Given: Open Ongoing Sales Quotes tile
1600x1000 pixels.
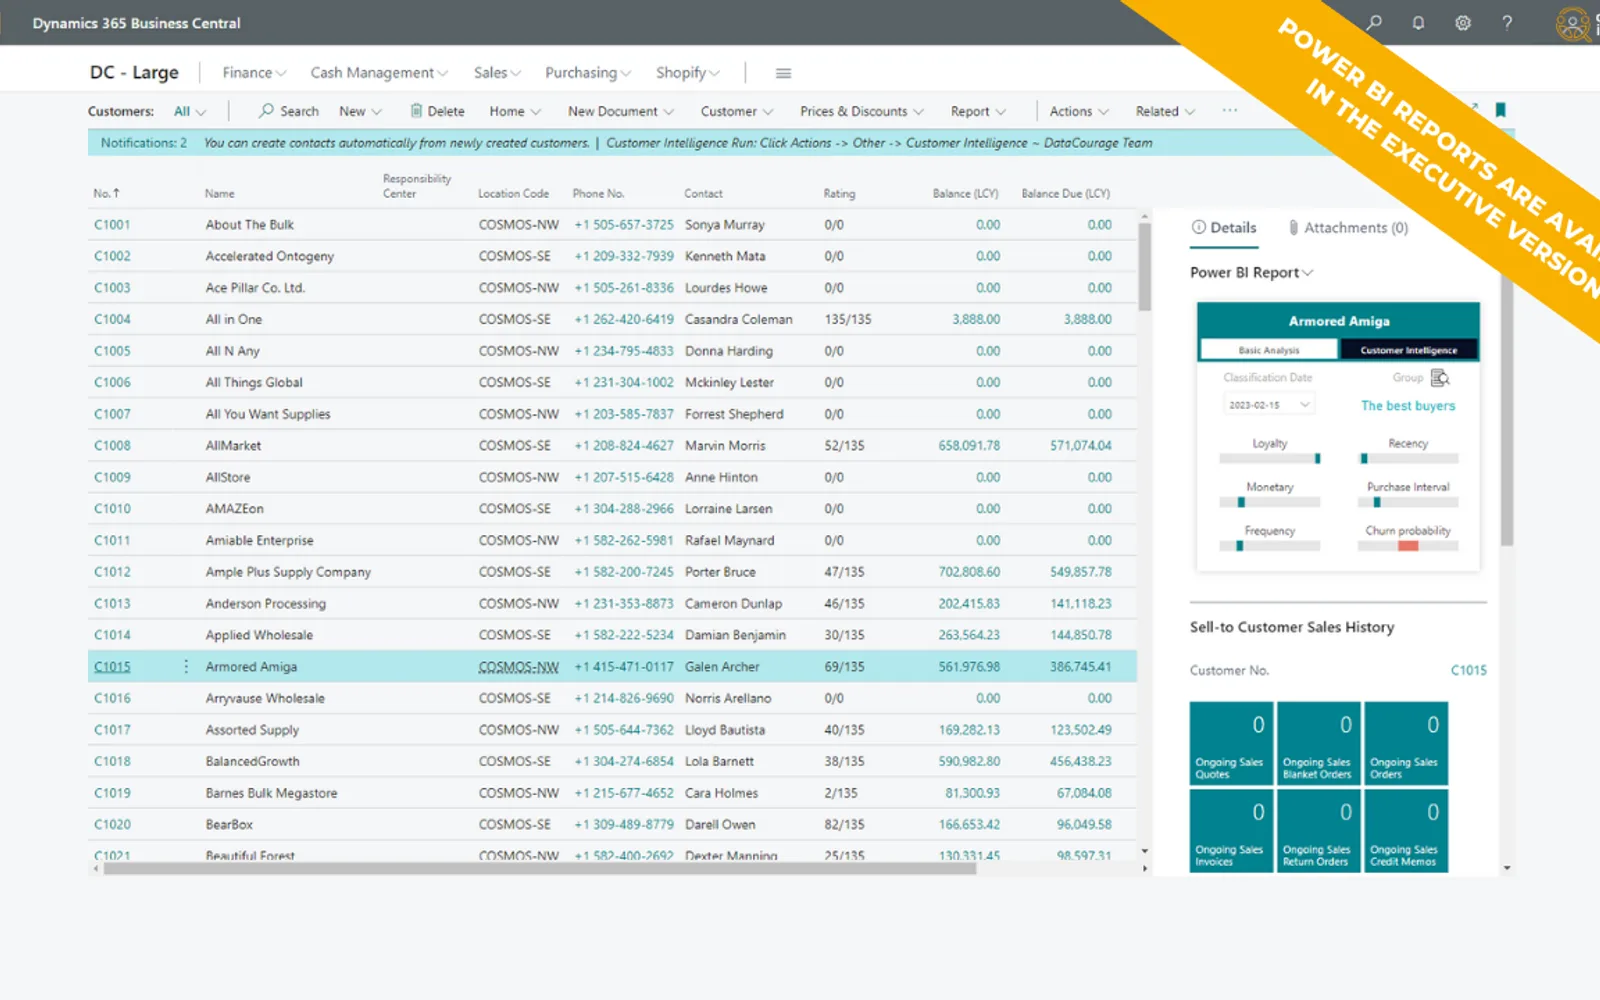Looking at the screenshot, I should (x=1231, y=743).
